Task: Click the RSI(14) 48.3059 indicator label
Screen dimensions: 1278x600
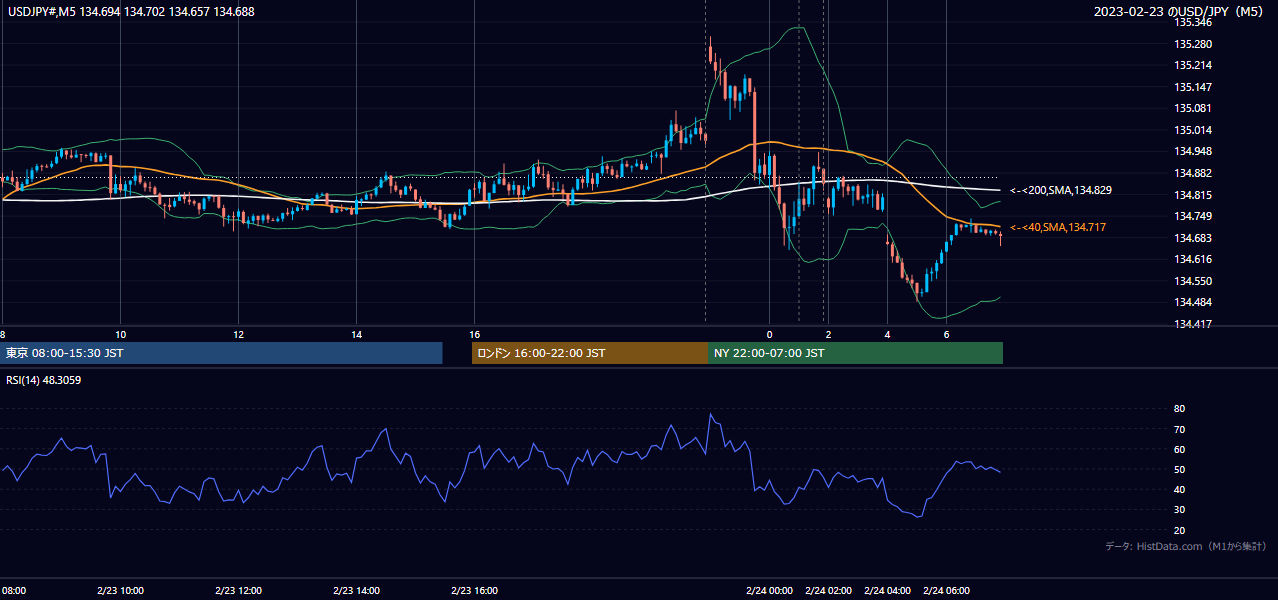Action: tap(43, 380)
